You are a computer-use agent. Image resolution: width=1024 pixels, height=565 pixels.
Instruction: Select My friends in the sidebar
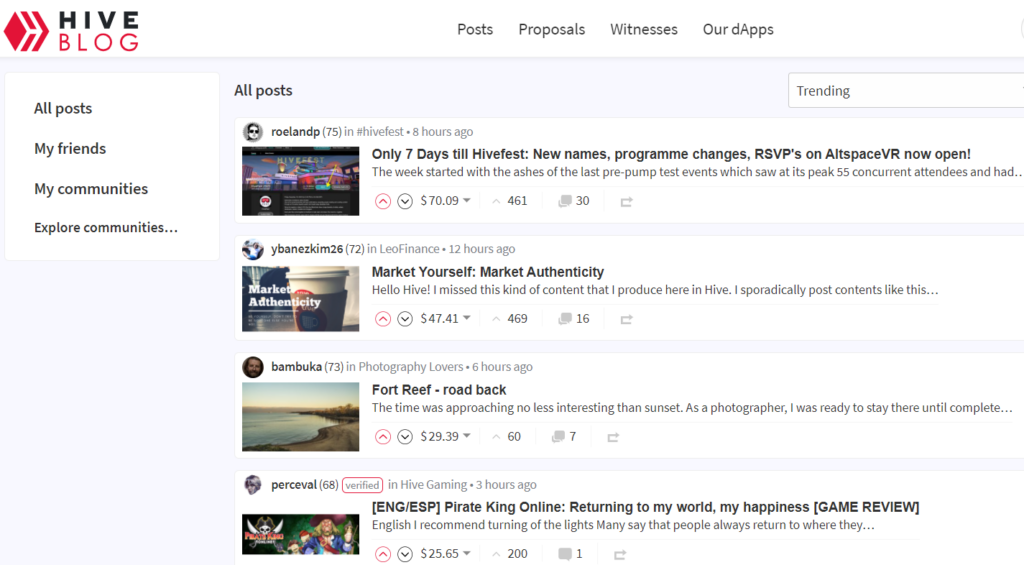(70, 148)
